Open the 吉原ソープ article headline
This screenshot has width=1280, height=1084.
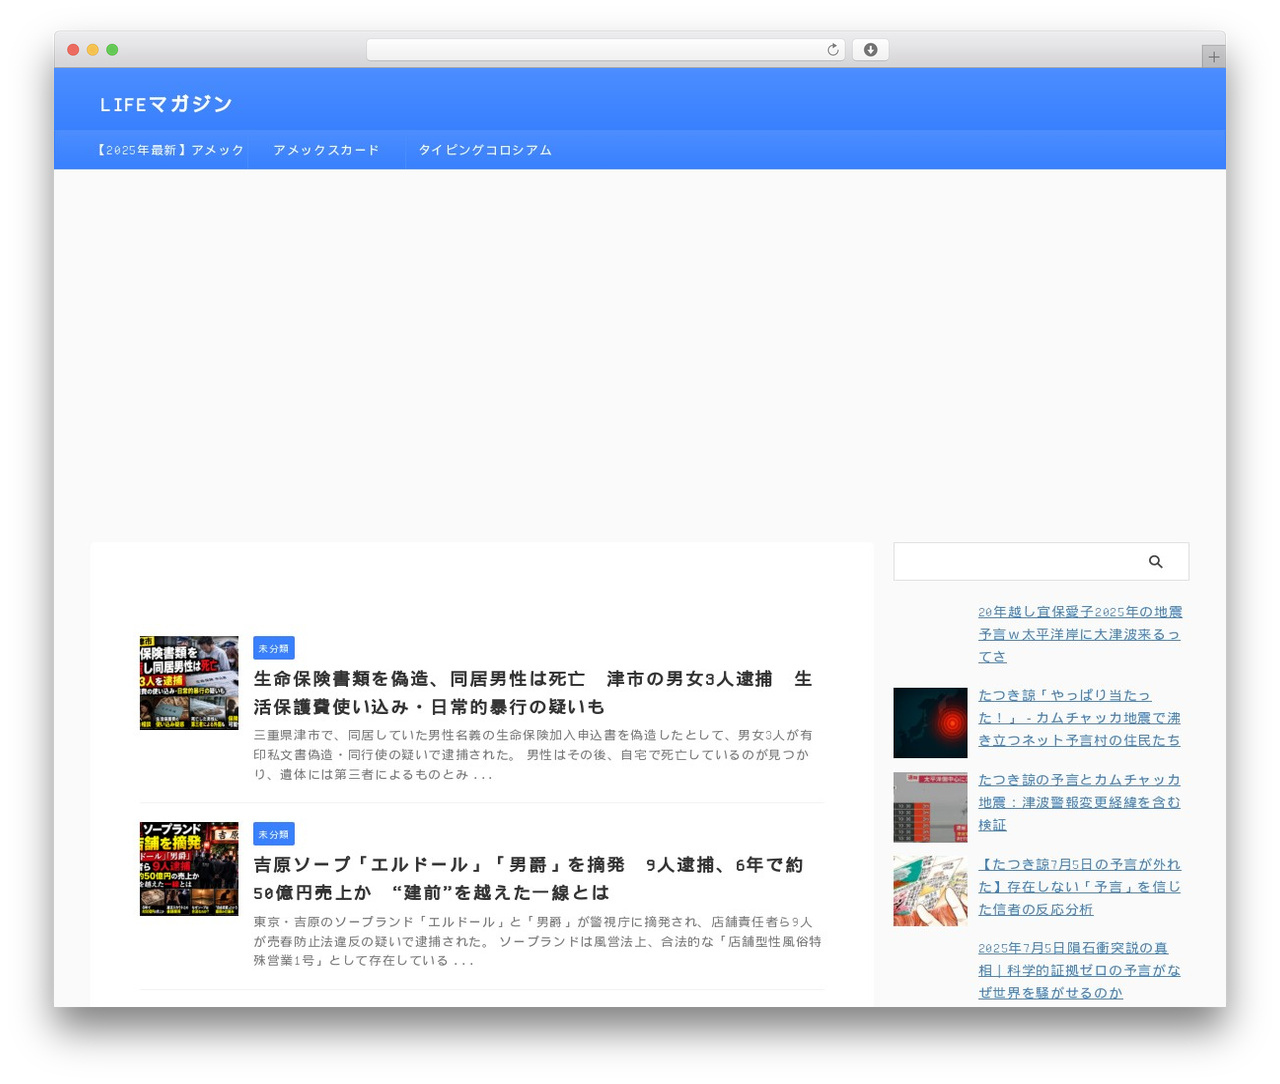[528, 879]
